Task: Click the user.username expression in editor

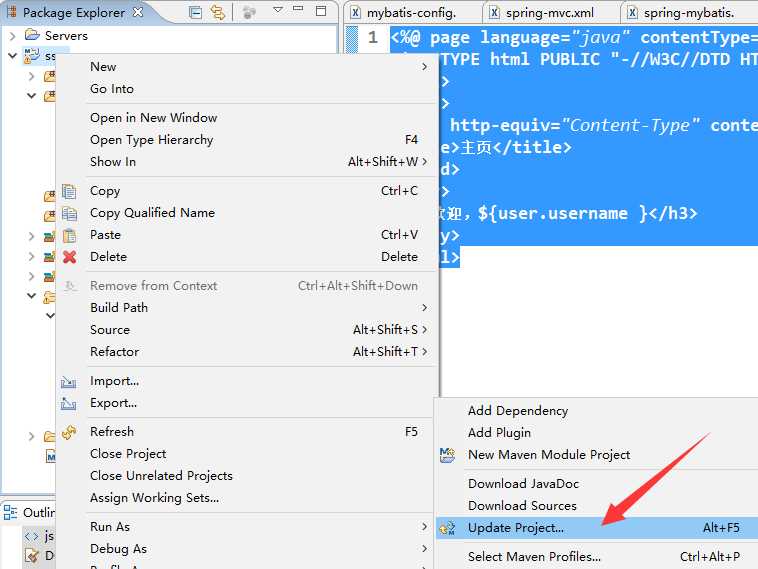Action: pyautogui.click(x=563, y=213)
